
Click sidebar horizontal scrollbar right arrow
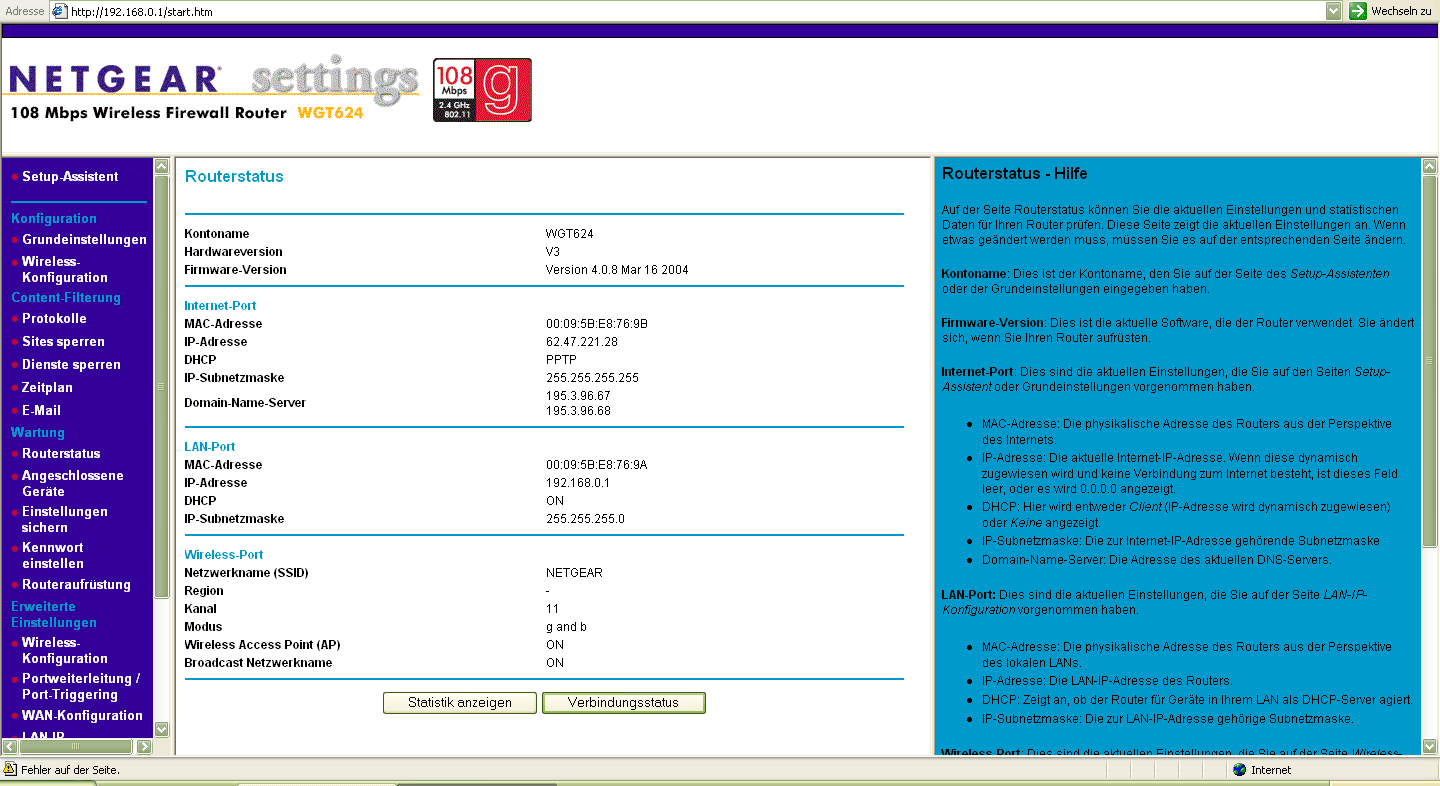(x=144, y=746)
